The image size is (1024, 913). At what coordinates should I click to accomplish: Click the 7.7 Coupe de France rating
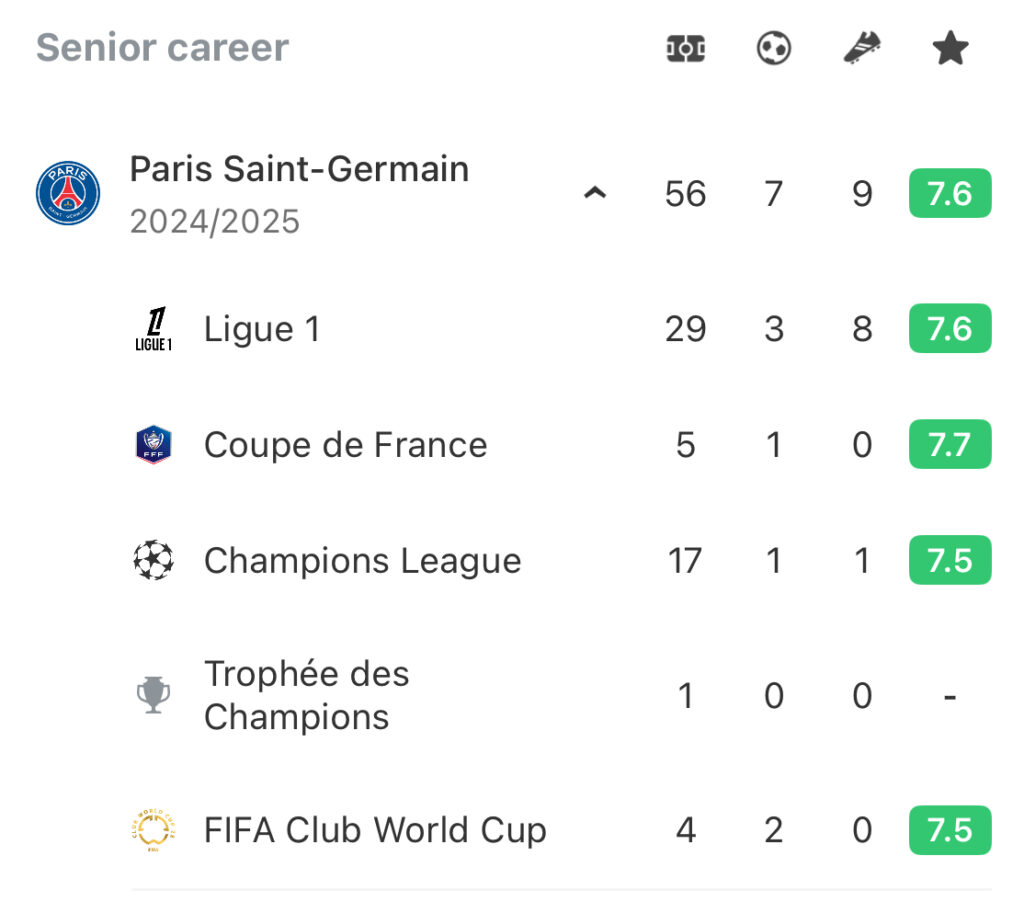click(950, 445)
